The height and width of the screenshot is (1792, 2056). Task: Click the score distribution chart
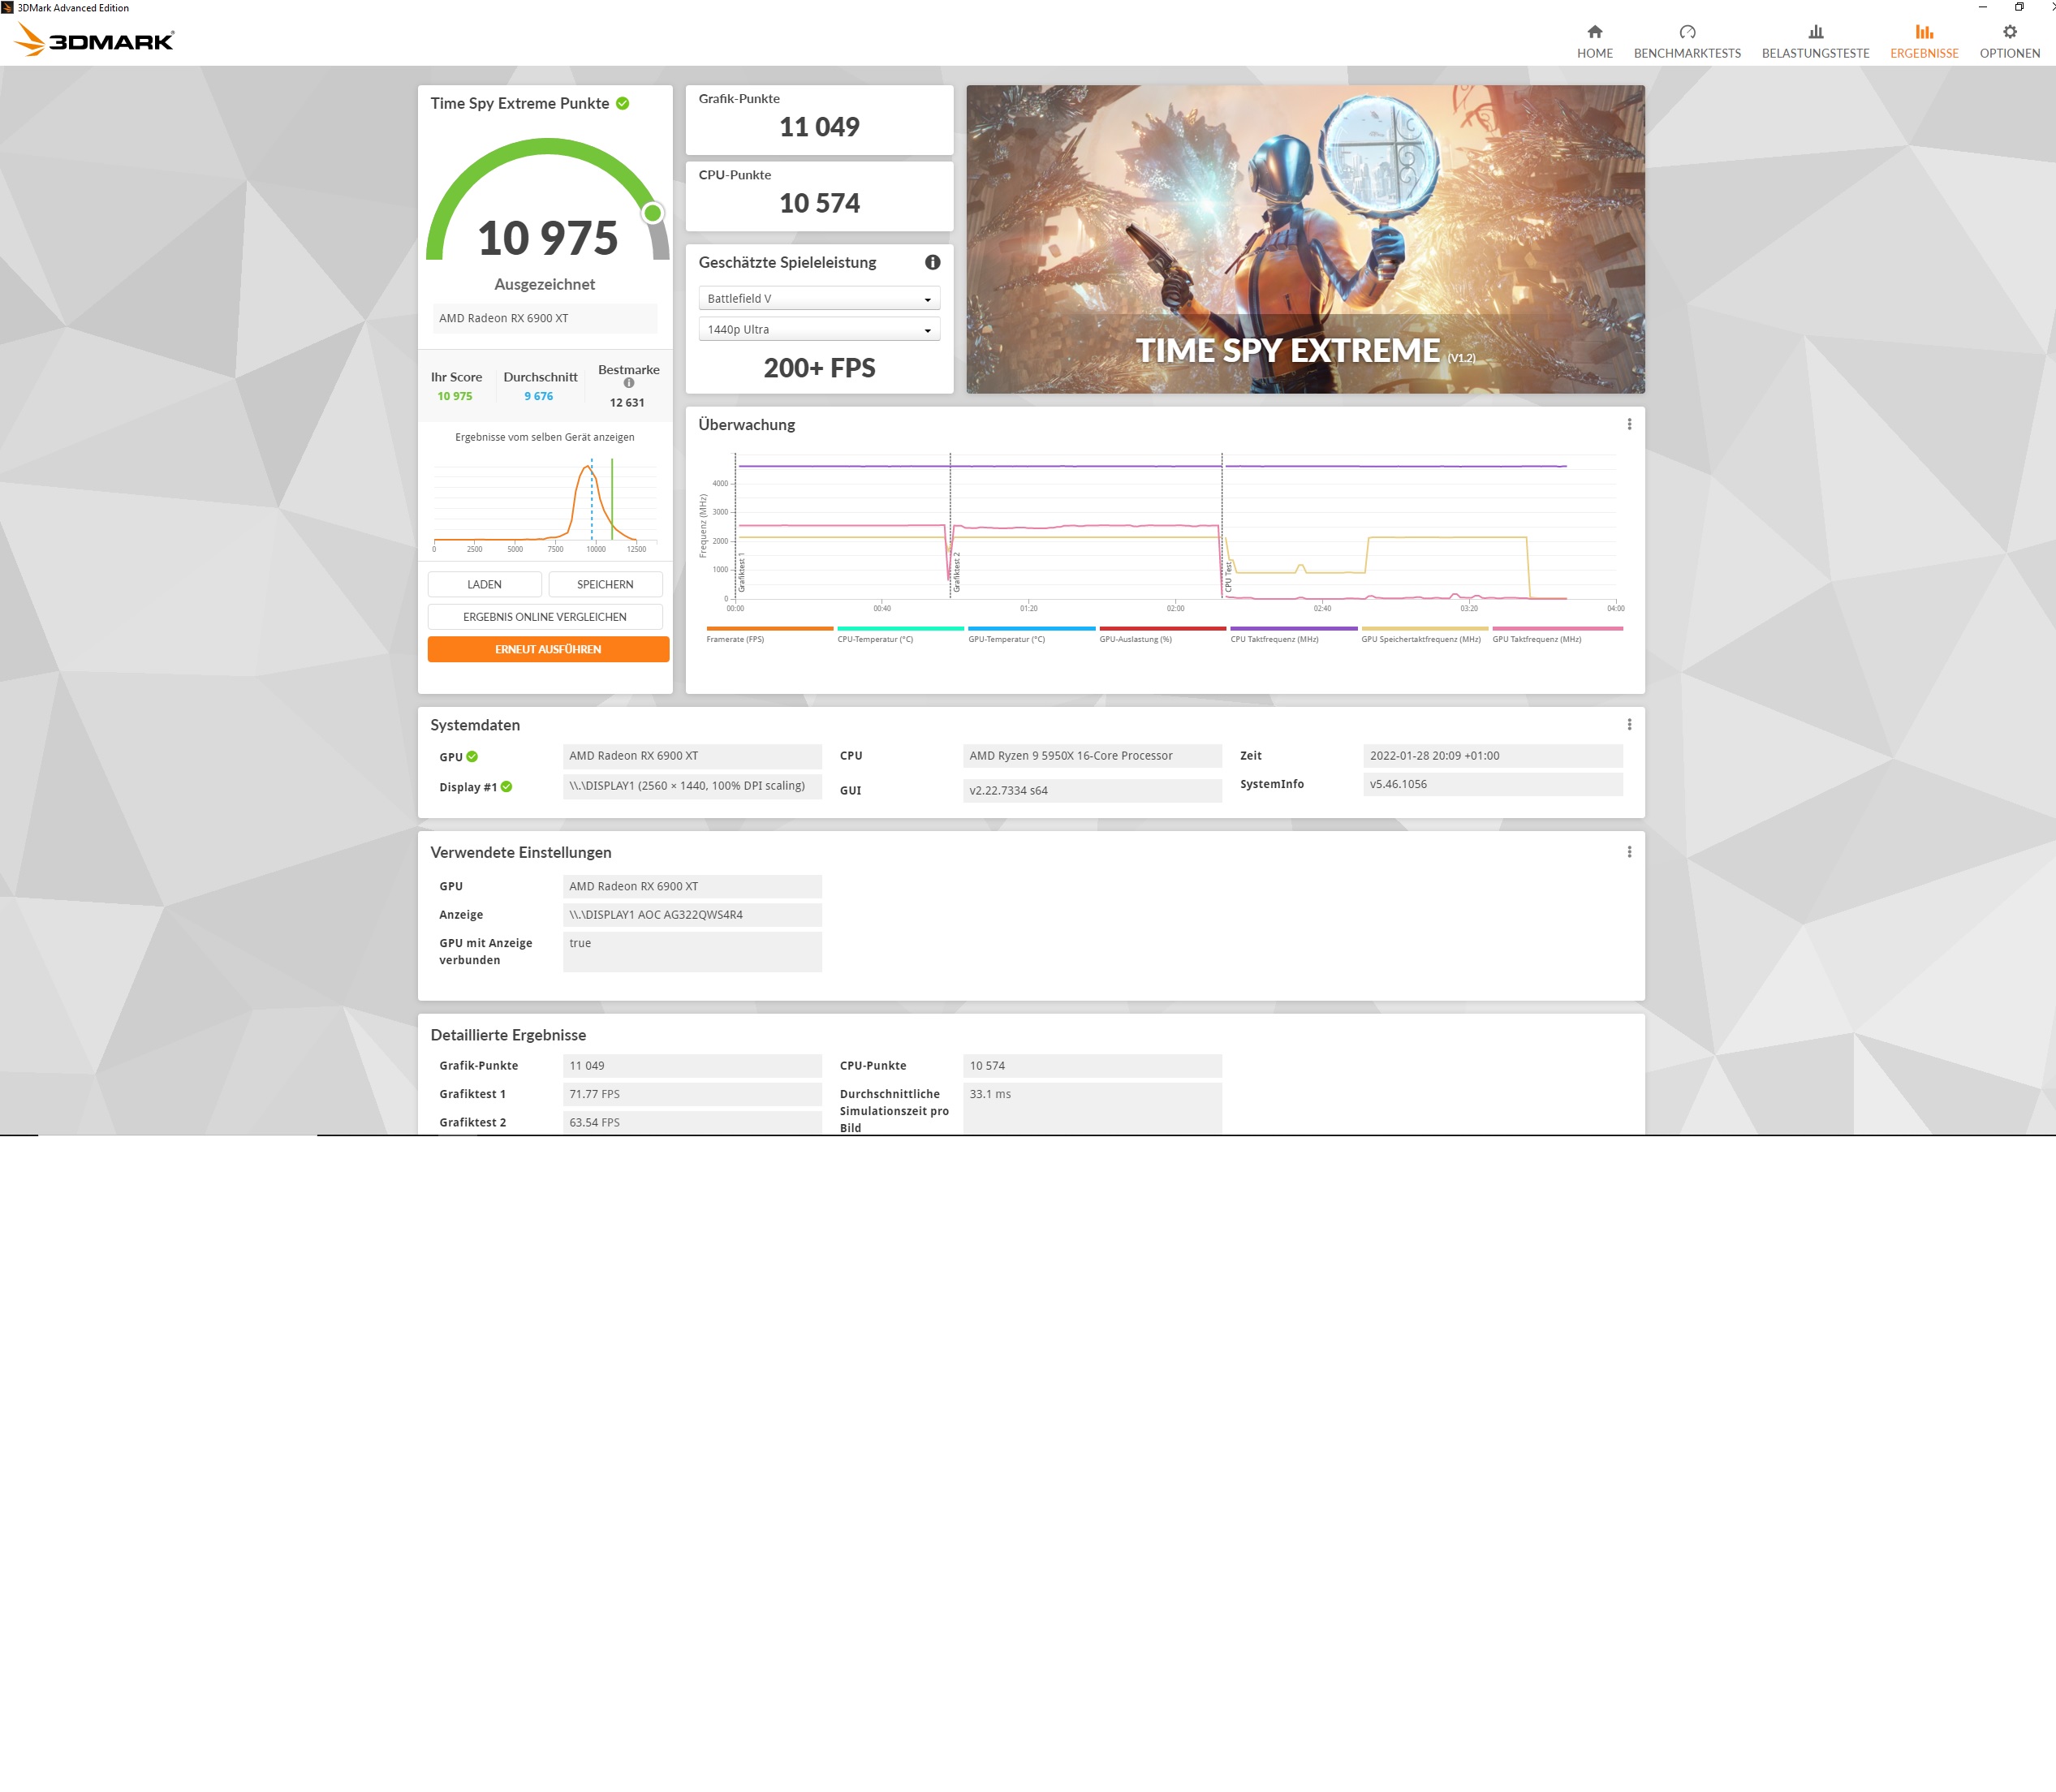pos(545,503)
